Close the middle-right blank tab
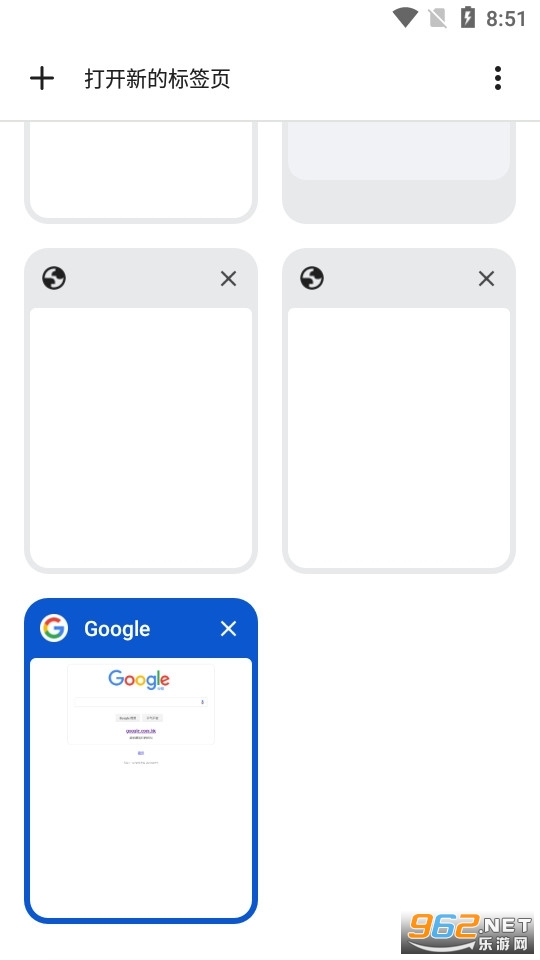 pos(487,279)
